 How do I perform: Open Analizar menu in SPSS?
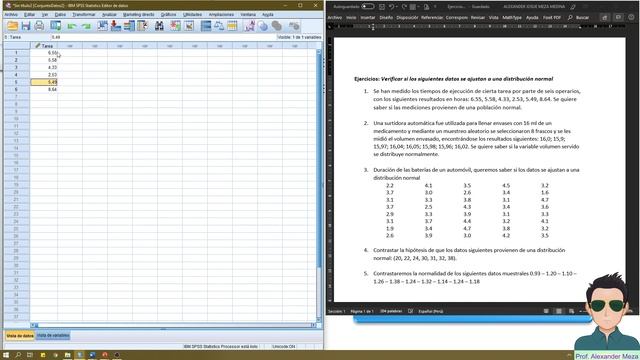click(109, 14)
